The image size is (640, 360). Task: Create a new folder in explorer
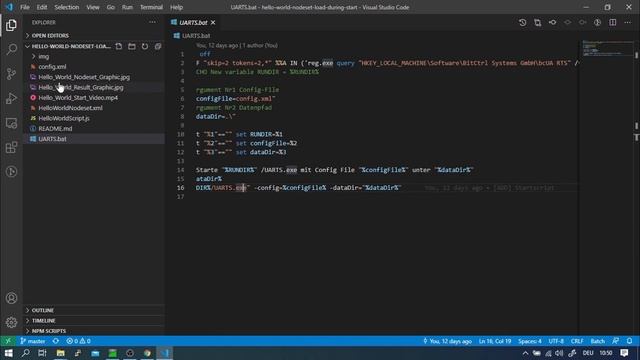132,46
